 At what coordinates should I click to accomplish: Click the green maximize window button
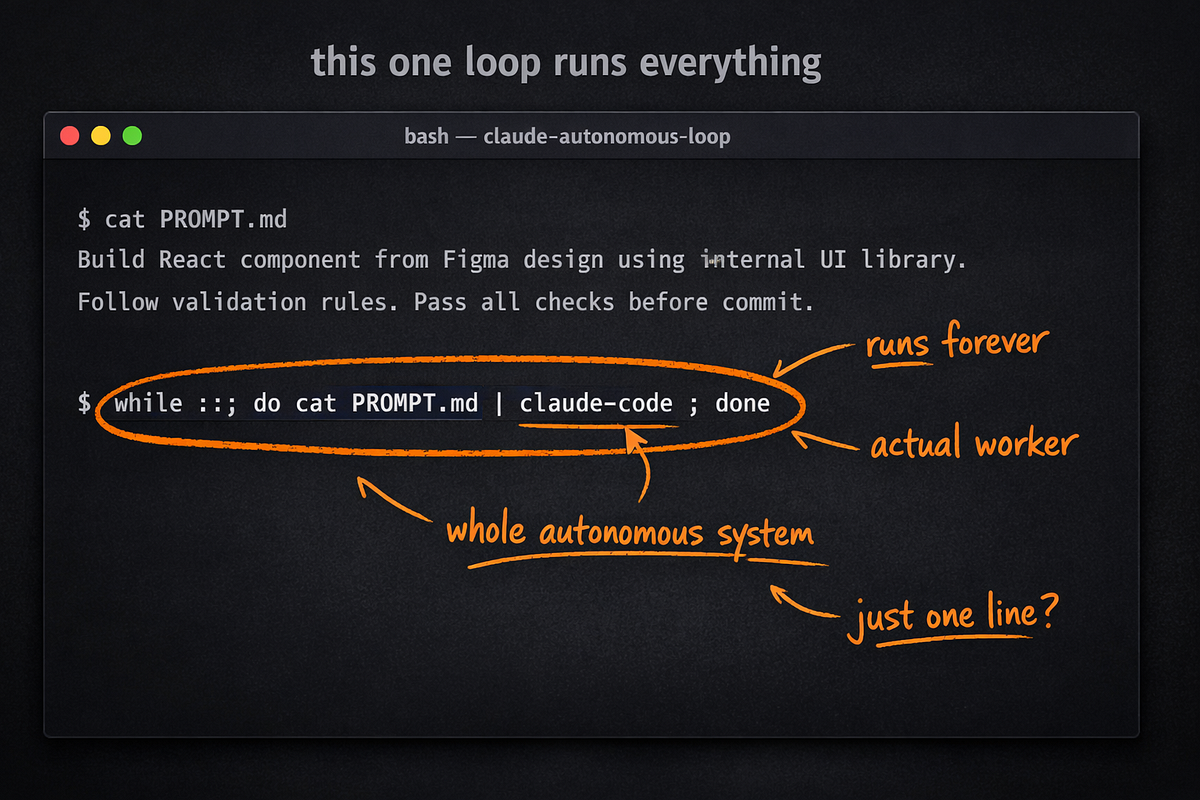(x=132, y=136)
